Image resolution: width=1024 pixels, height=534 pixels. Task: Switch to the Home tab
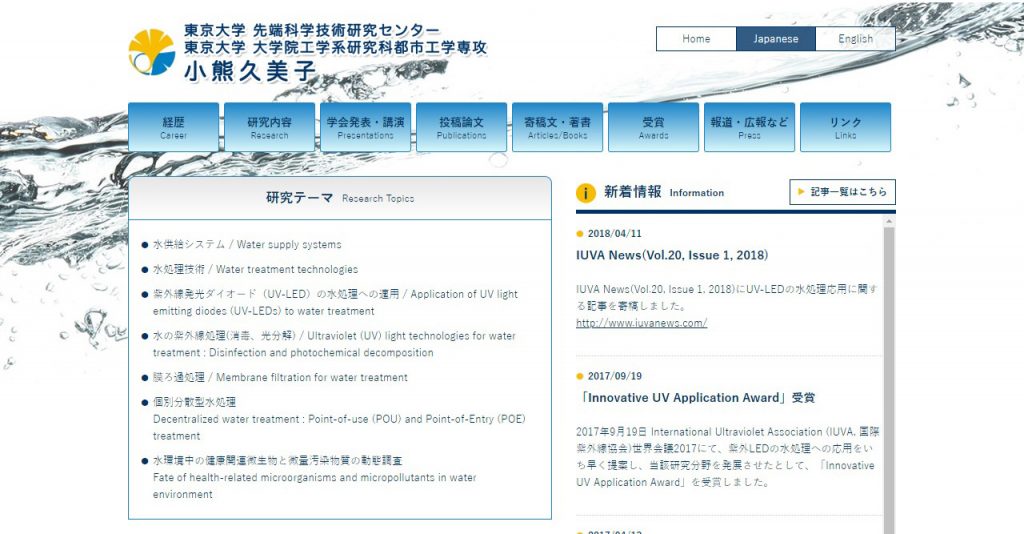(696, 39)
